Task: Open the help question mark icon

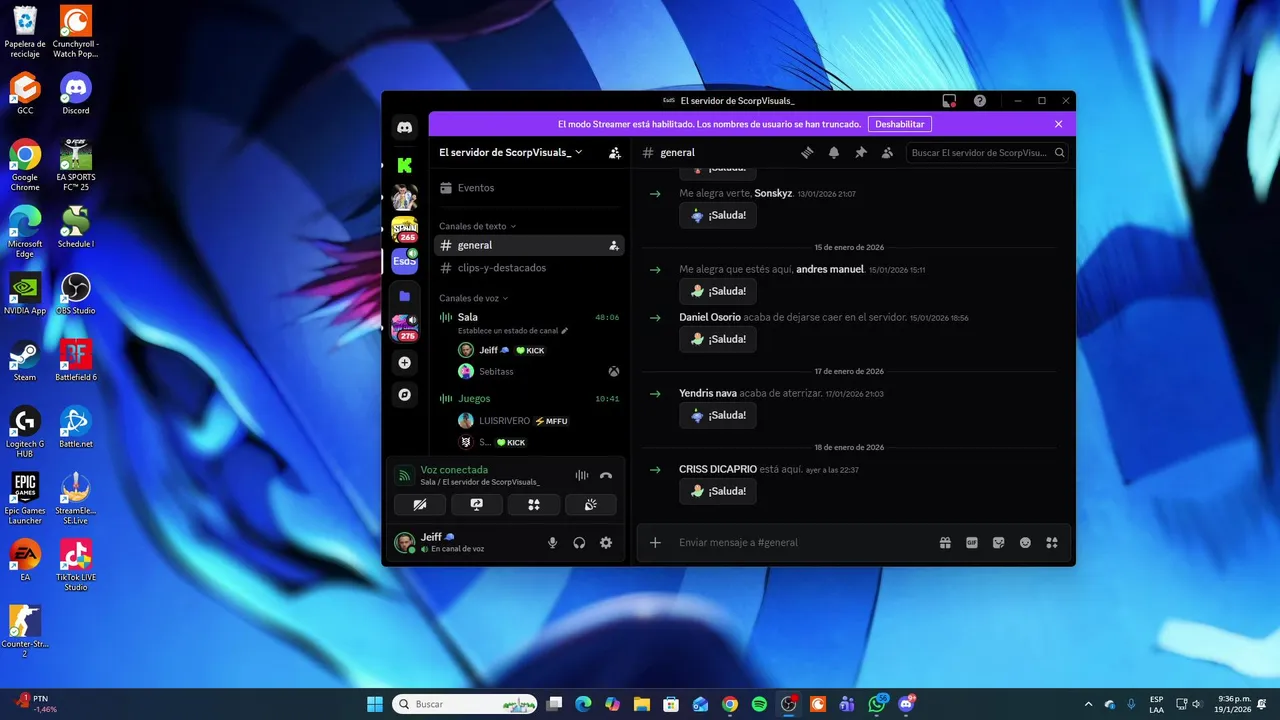Action: point(980,101)
